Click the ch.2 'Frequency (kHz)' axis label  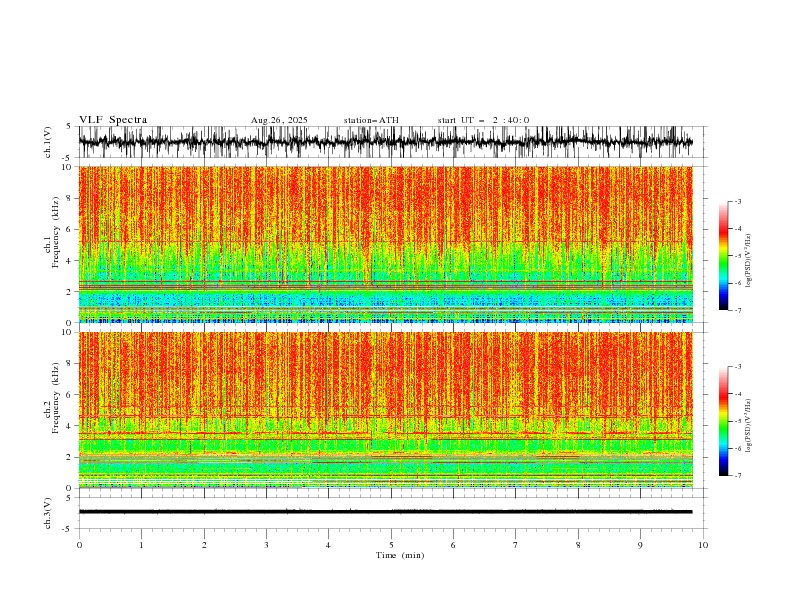(56, 398)
